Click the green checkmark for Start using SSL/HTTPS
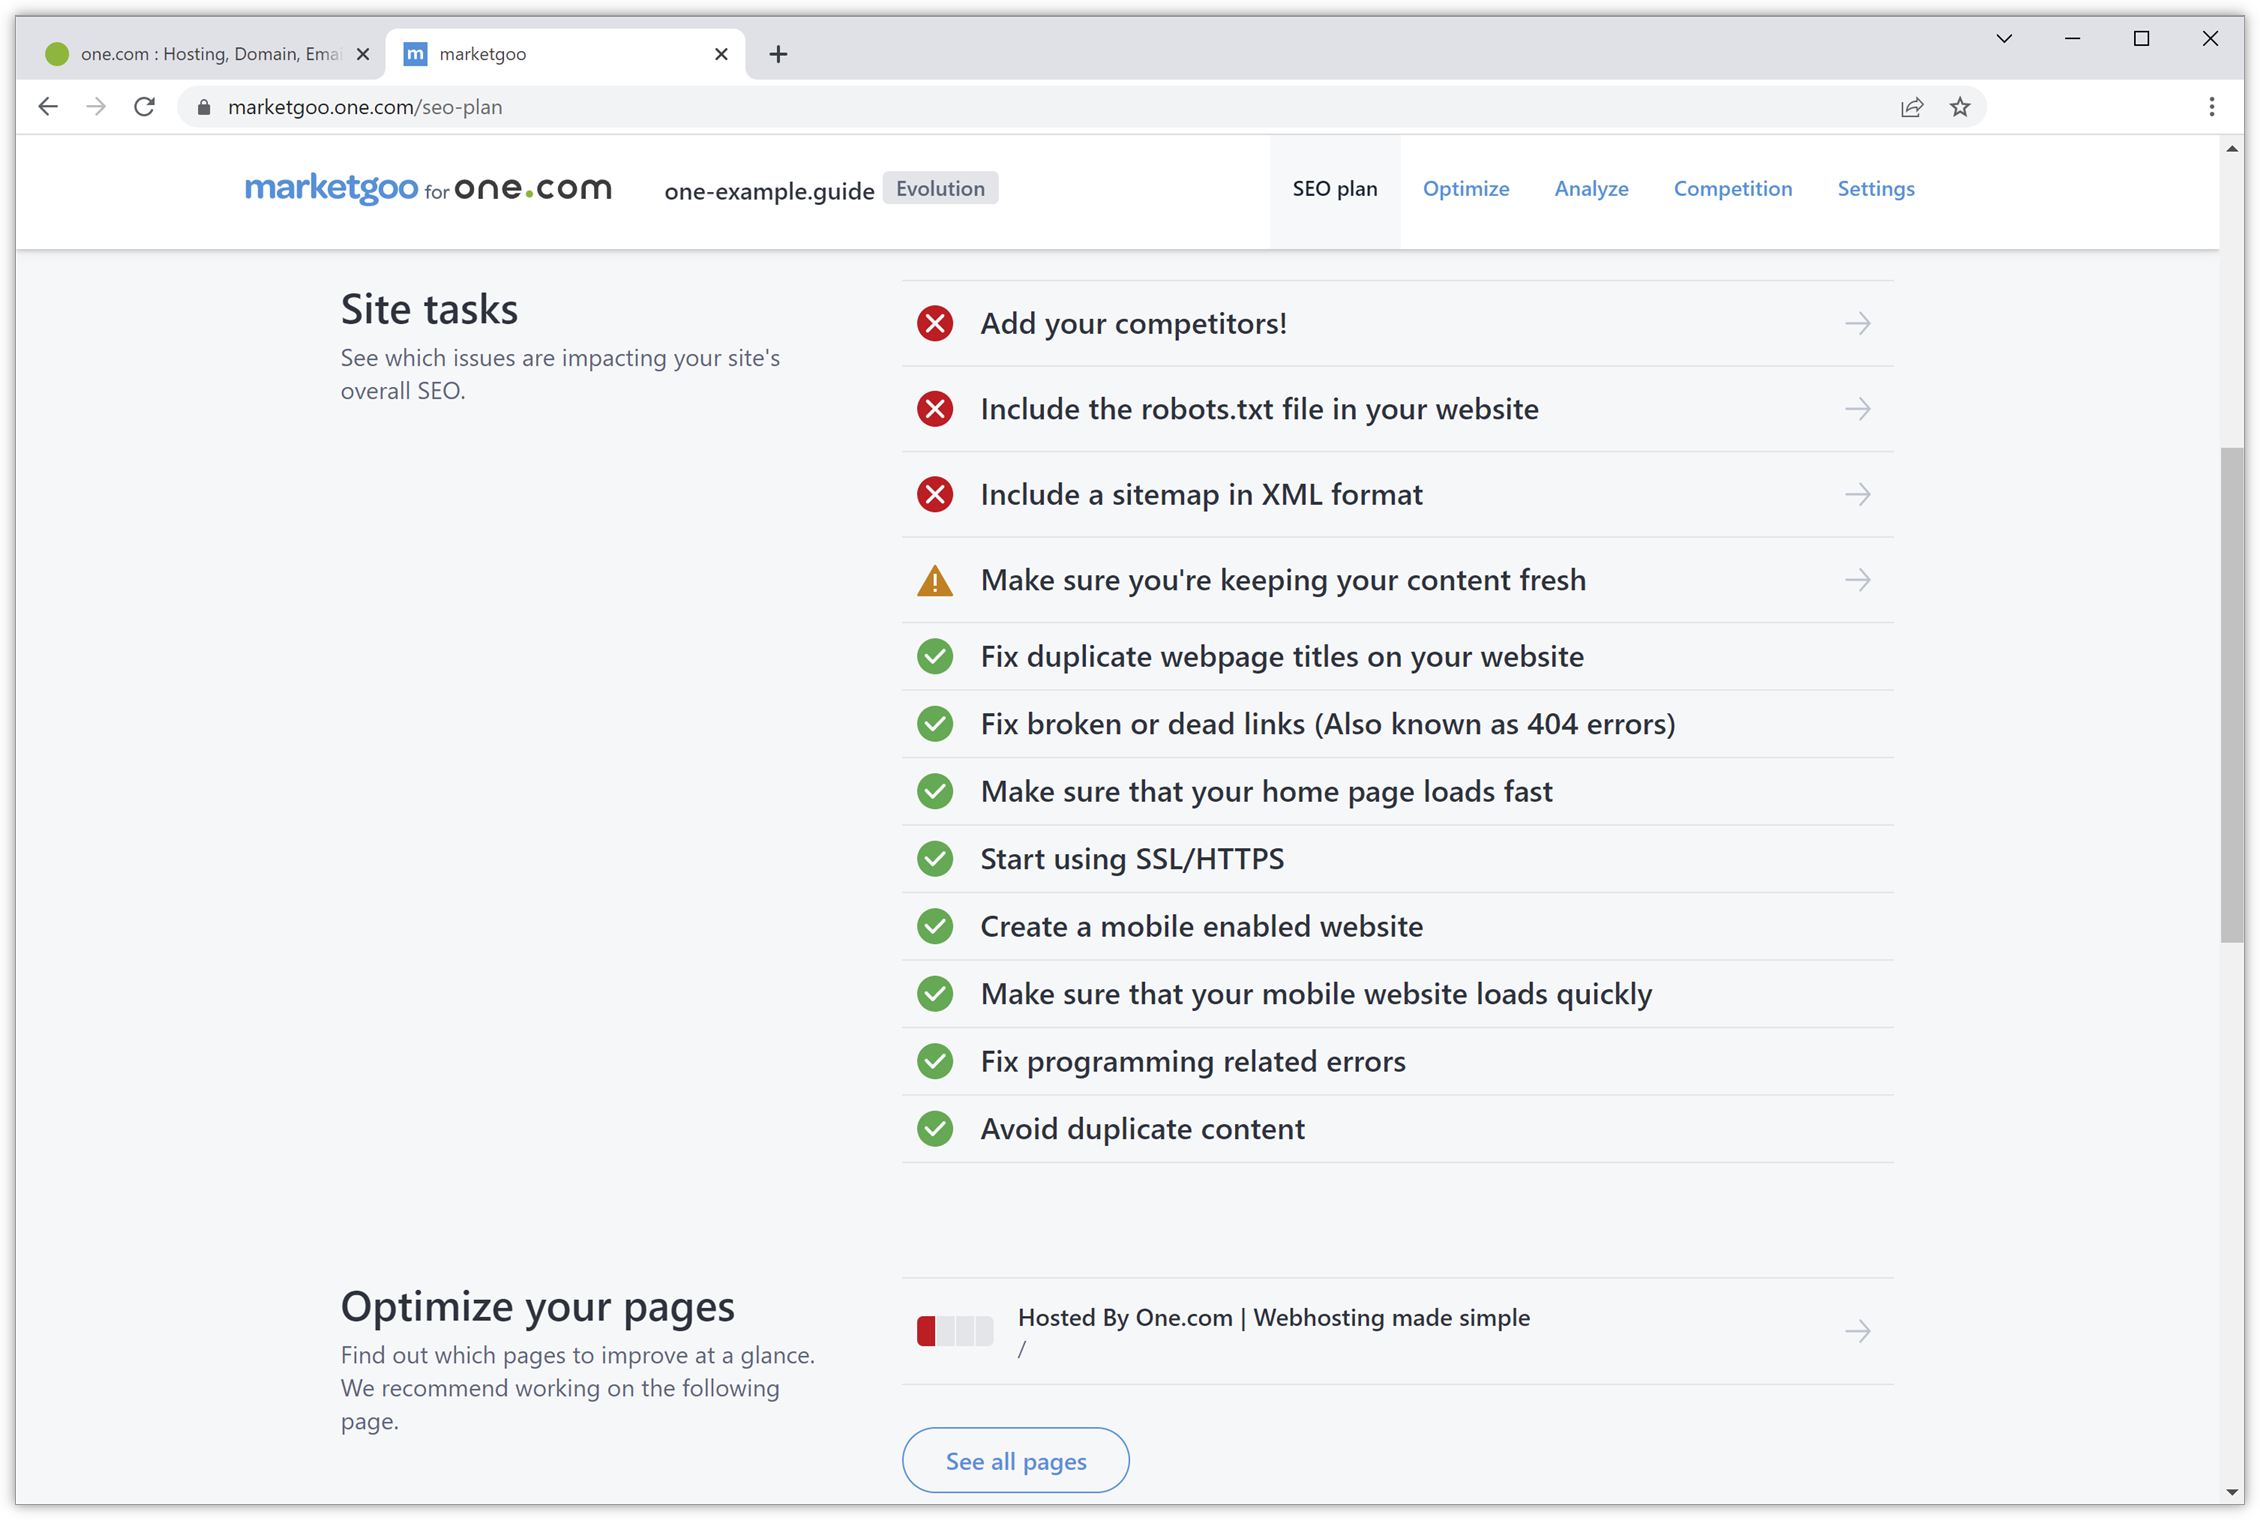Viewport: 2260px width, 1520px height. (x=934, y=859)
